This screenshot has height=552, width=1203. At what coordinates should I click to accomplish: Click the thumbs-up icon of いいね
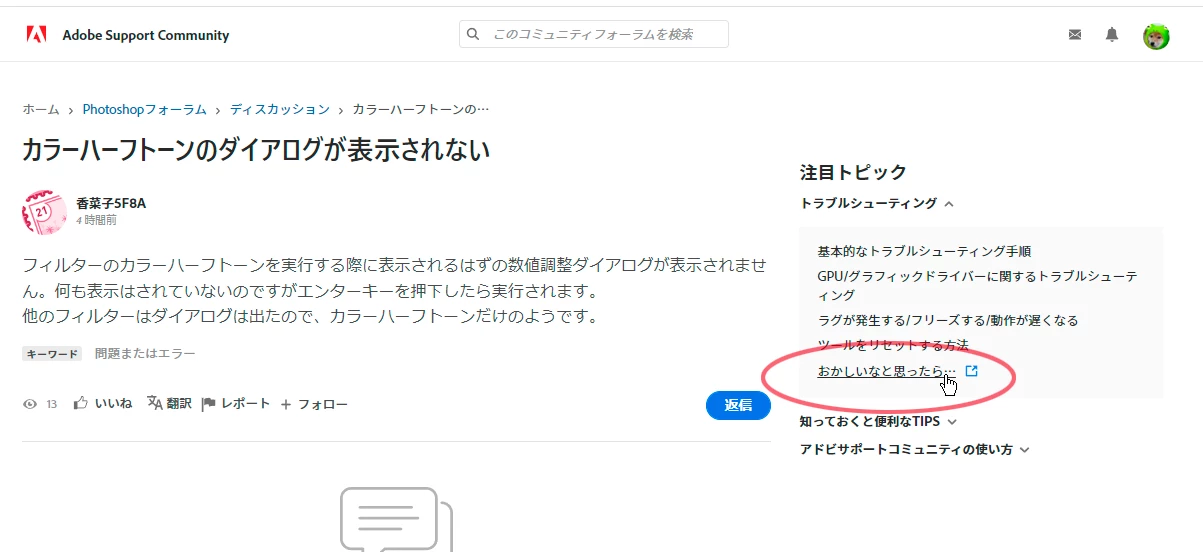[x=81, y=403]
